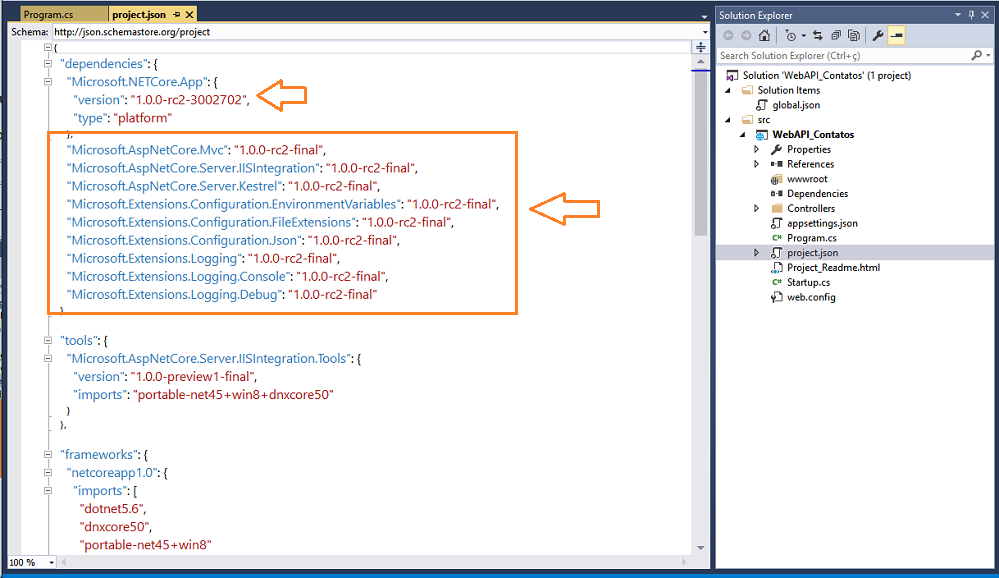
Task: Open search options dropdown beside the magnifier
Action: click(988, 55)
